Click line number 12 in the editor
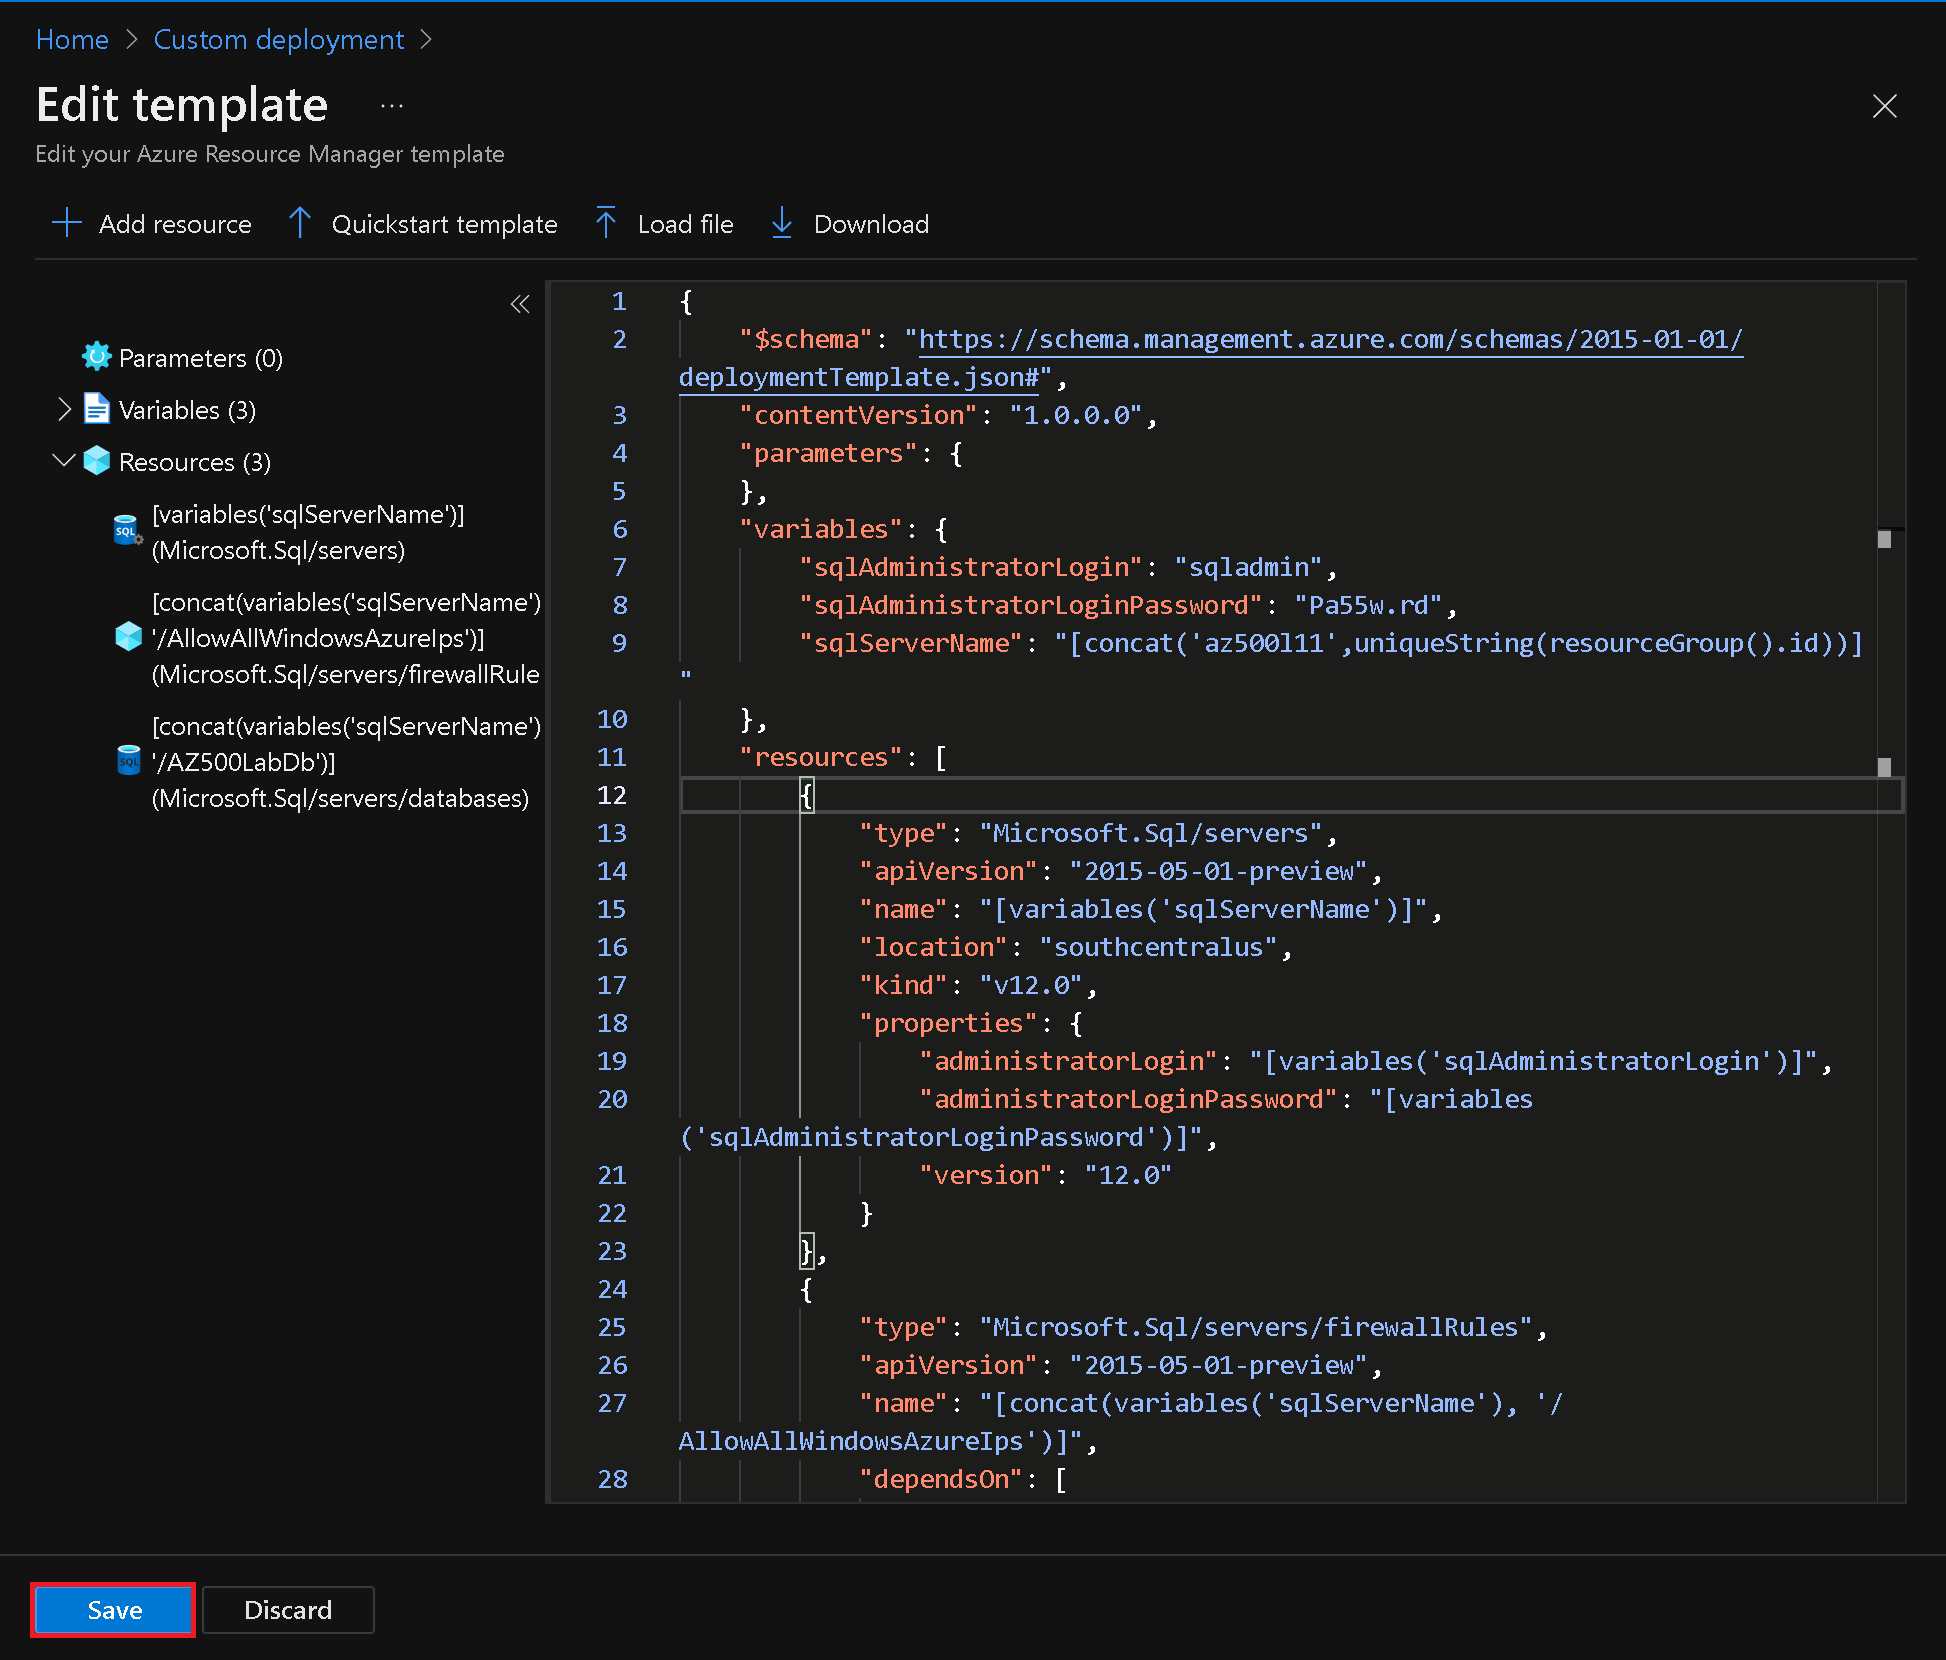This screenshot has height=1660, width=1946. pyautogui.click(x=612, y=795)
